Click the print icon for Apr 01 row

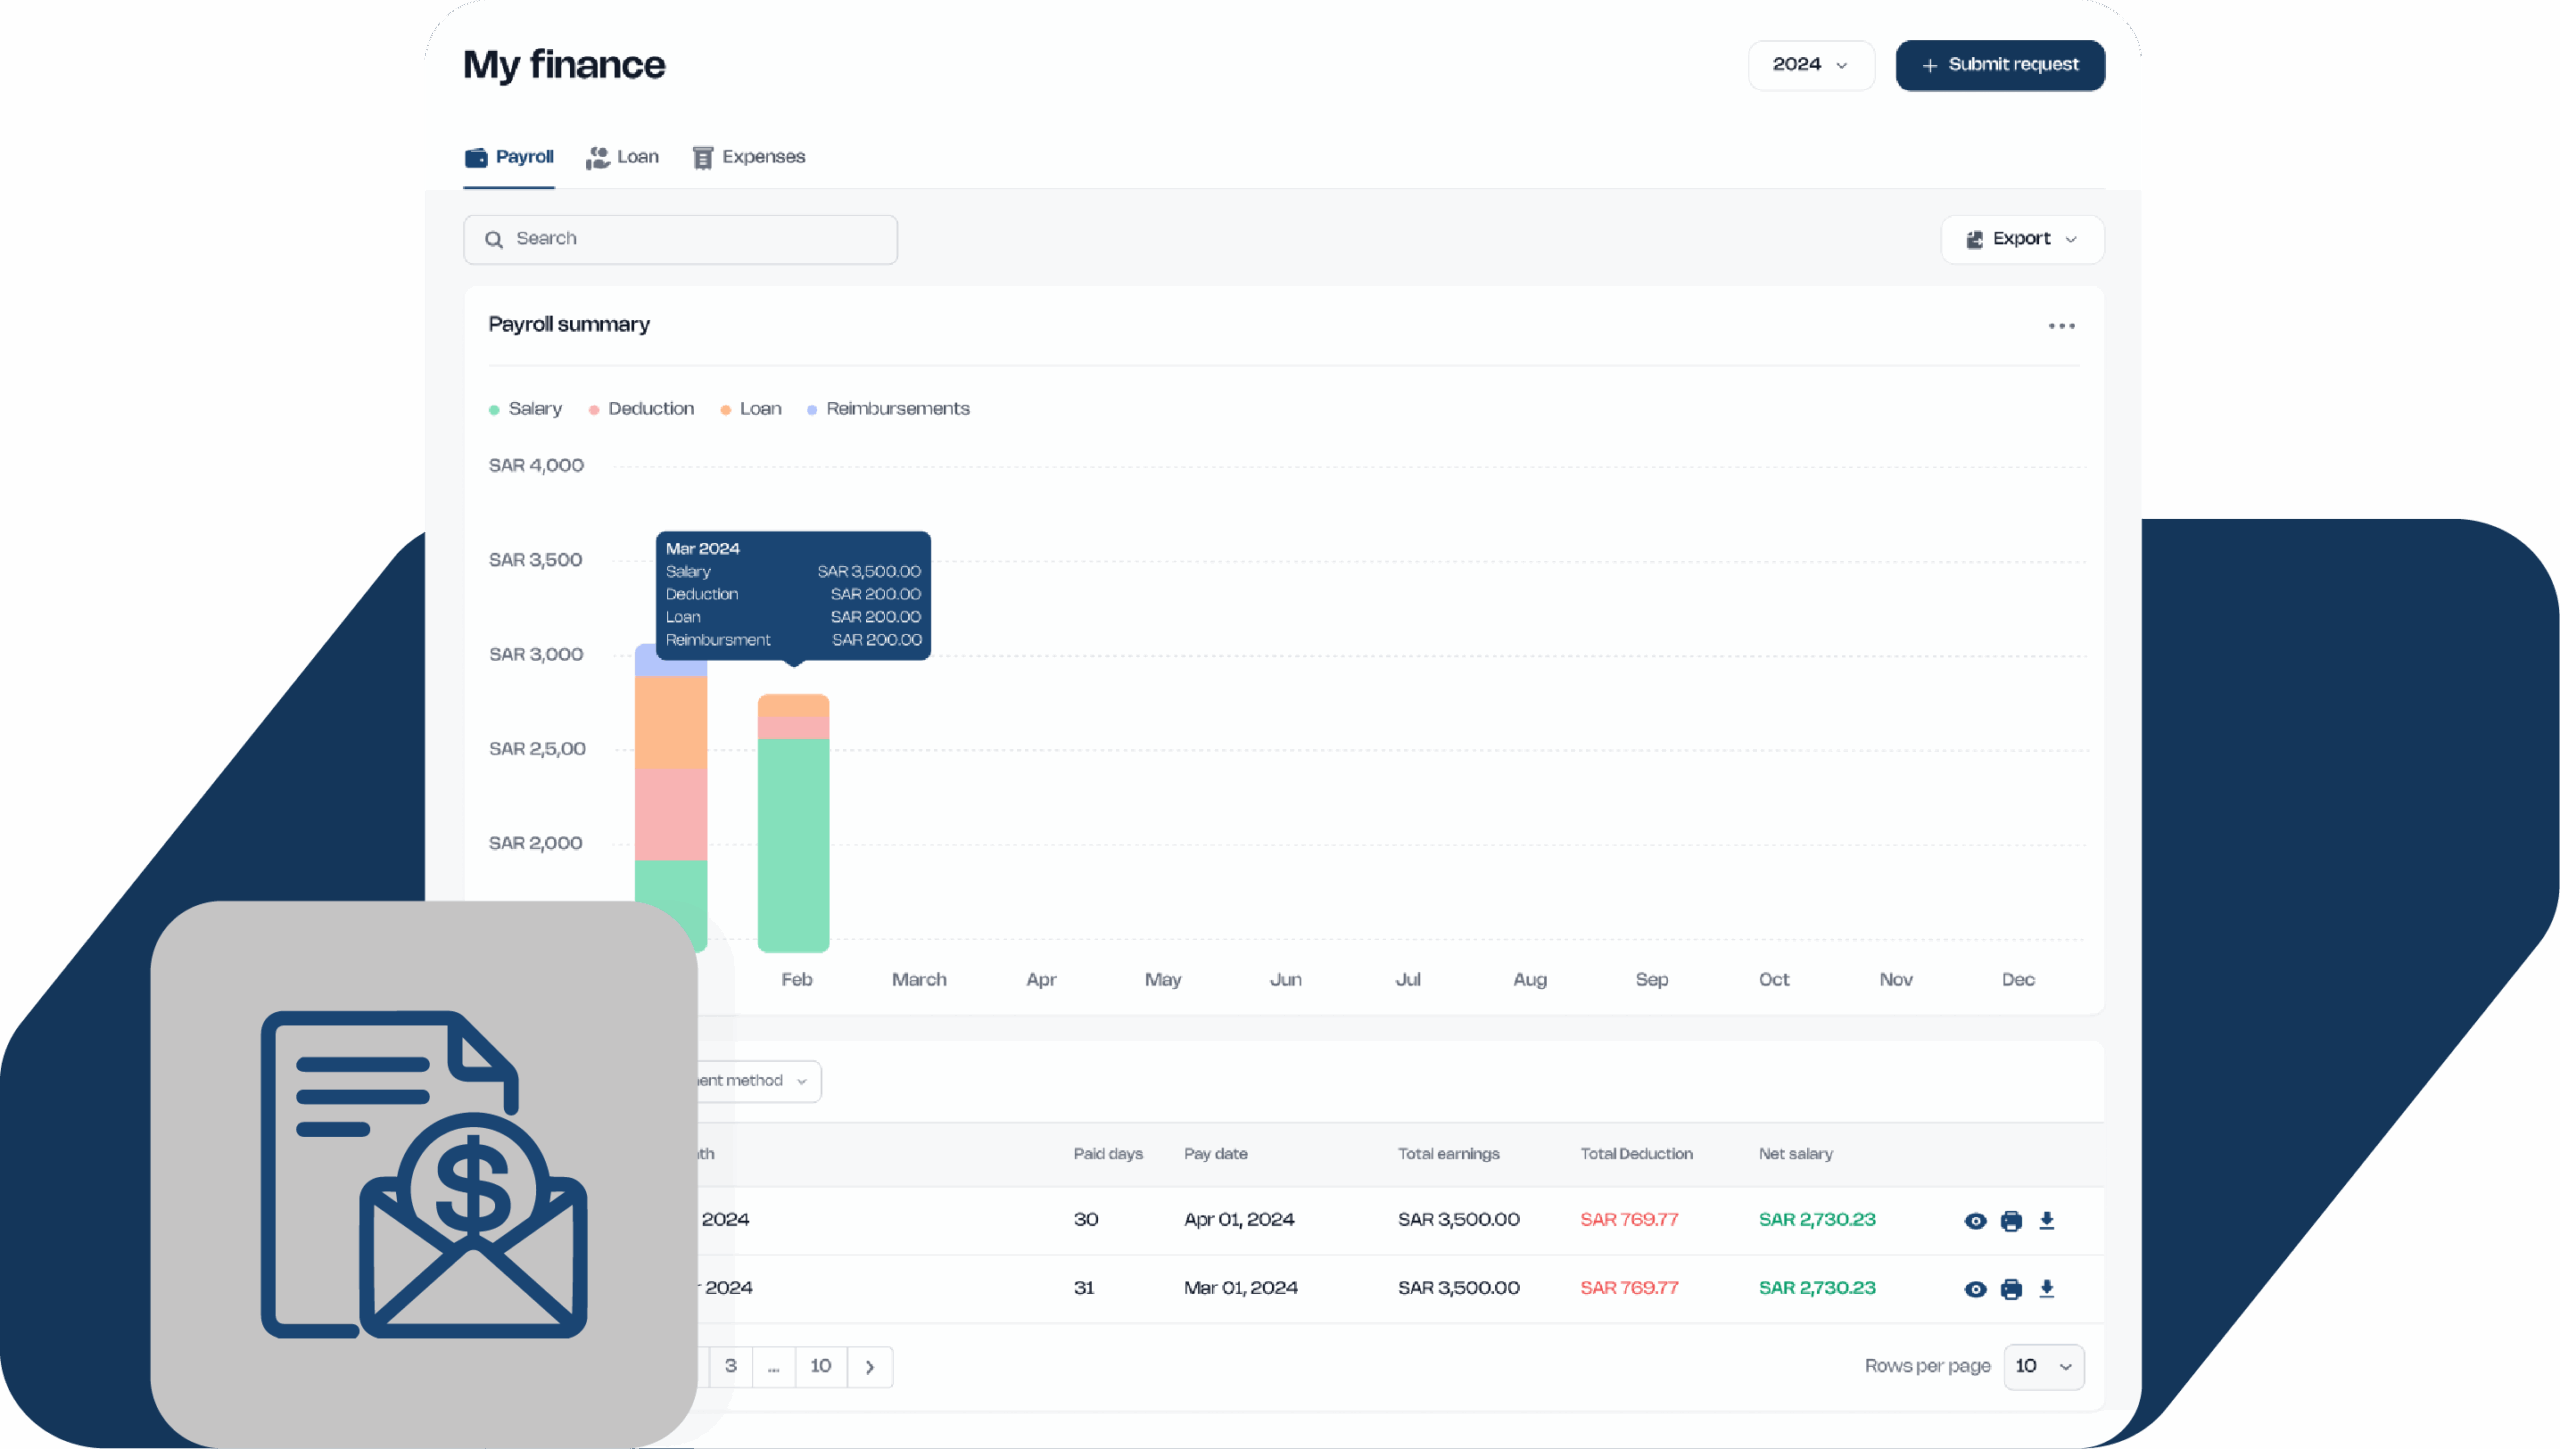point(2011,1221)
